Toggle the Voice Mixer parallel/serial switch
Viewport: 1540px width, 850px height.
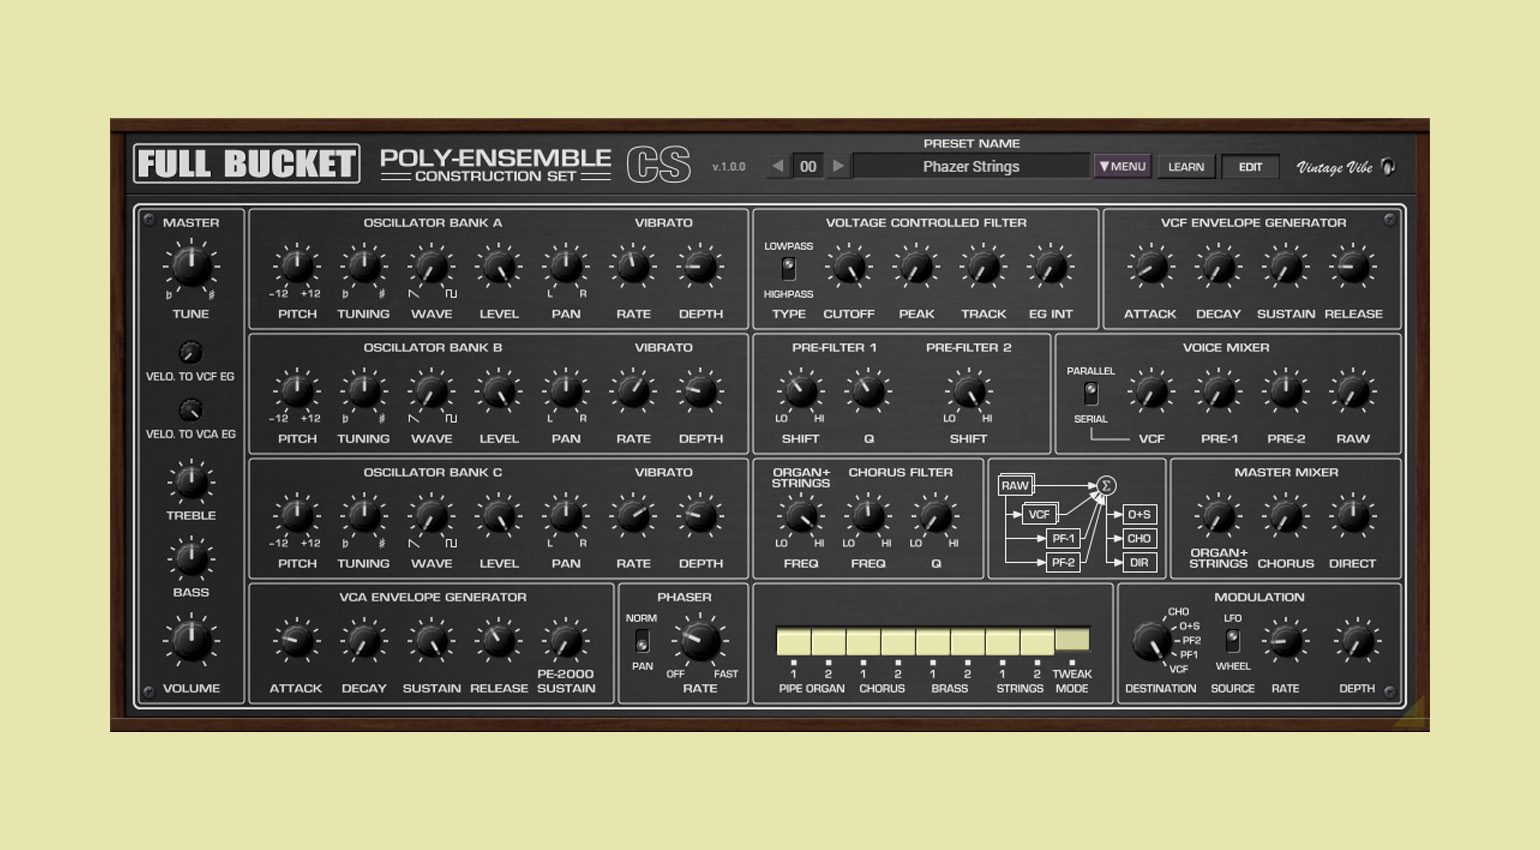pyautogui.click(x=1091, y=393)
